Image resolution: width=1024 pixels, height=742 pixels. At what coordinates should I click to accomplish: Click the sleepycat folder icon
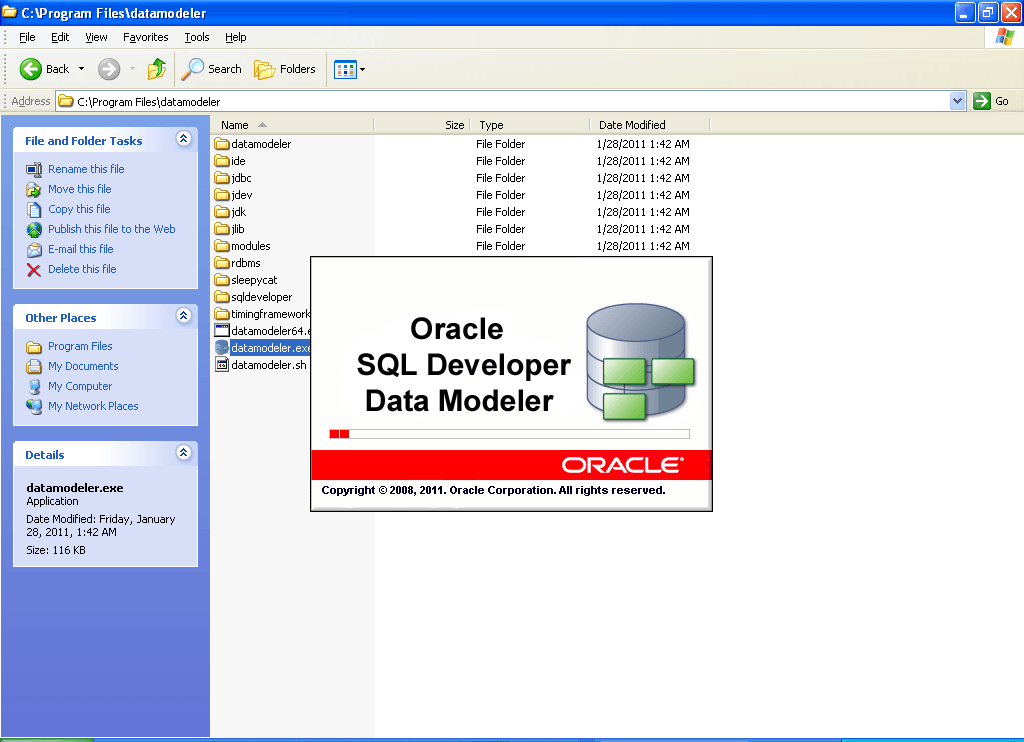[x=222, y=280]
